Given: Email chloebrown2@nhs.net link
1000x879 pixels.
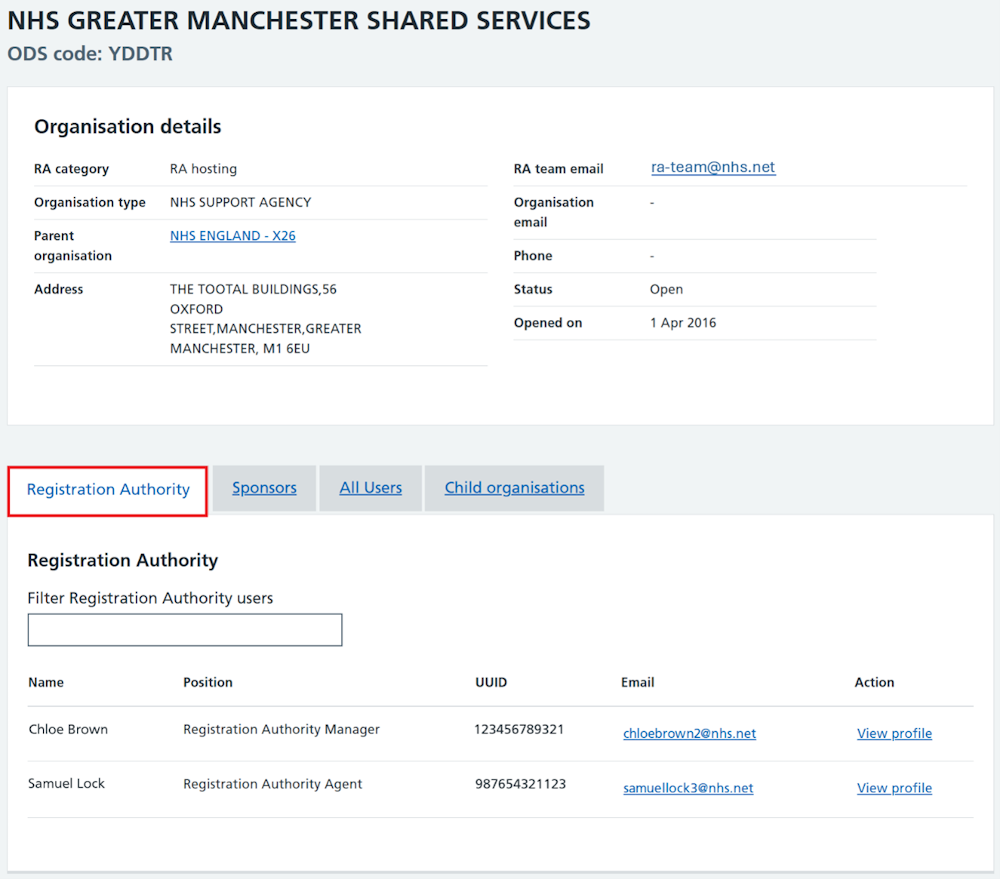Looking at the screenshot, I should [x=689, y=733].
